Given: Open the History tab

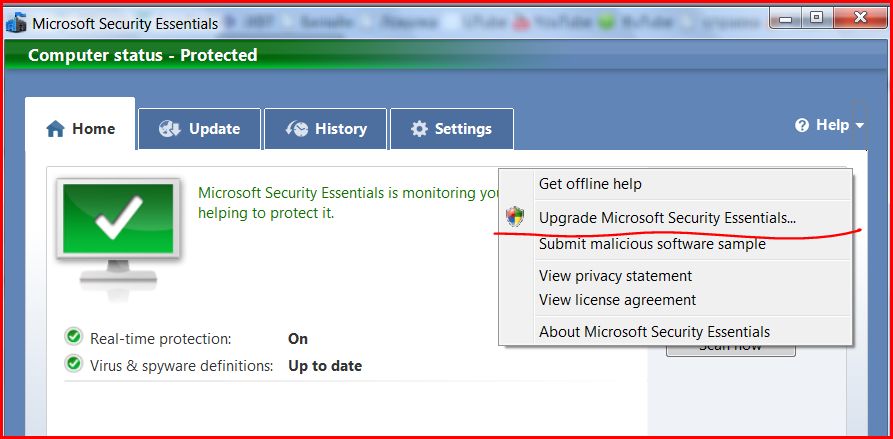Looking at the screenshot, I should (x=325, y=129).
